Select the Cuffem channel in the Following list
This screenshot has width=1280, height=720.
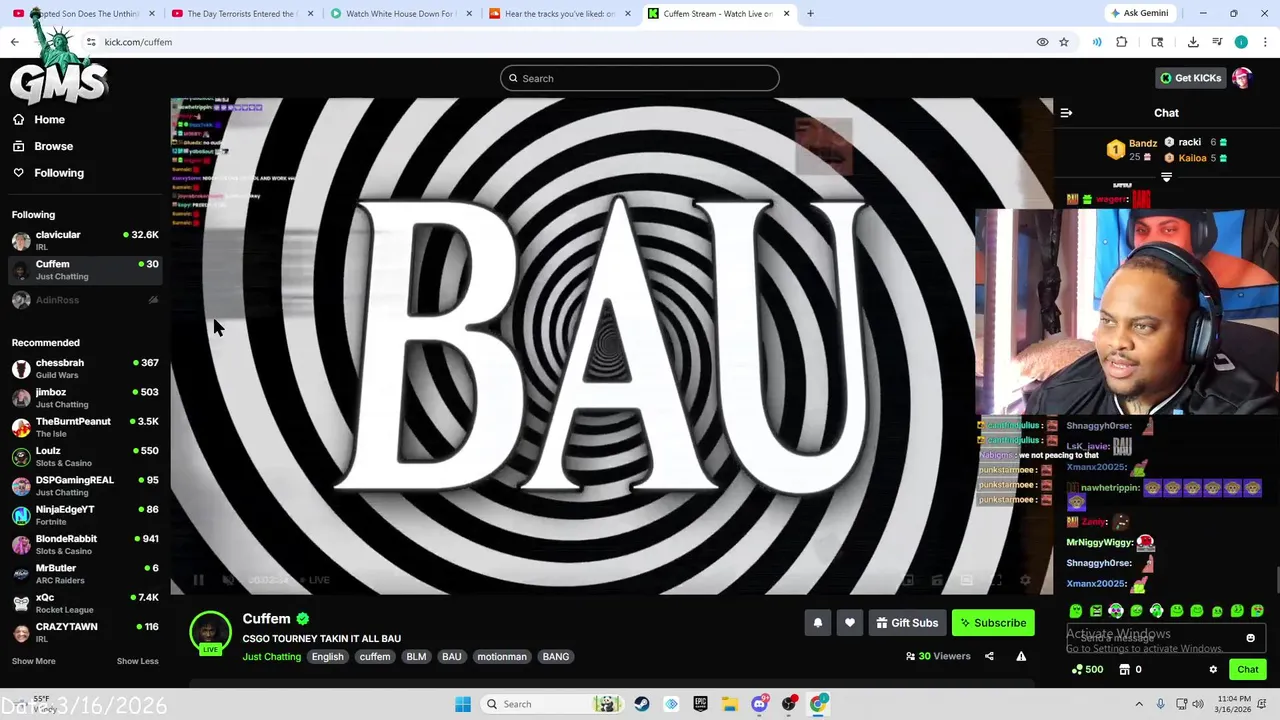click(x=85, y=270)
